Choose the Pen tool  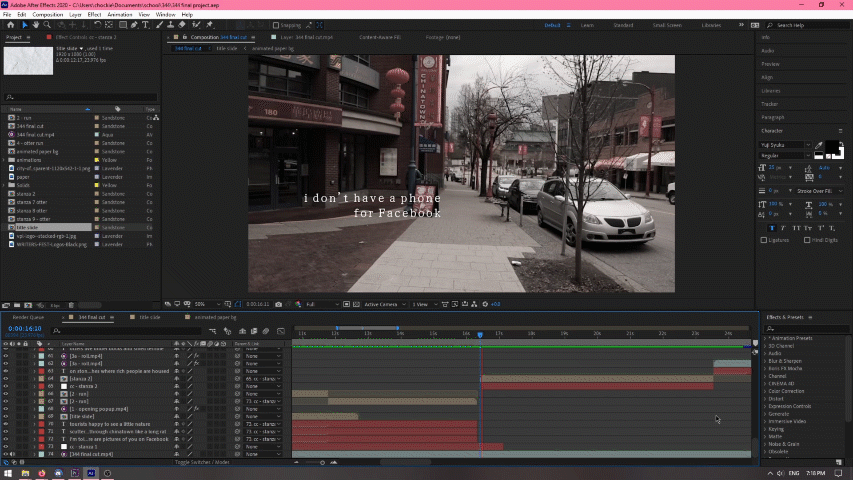[x=133, y=25]
